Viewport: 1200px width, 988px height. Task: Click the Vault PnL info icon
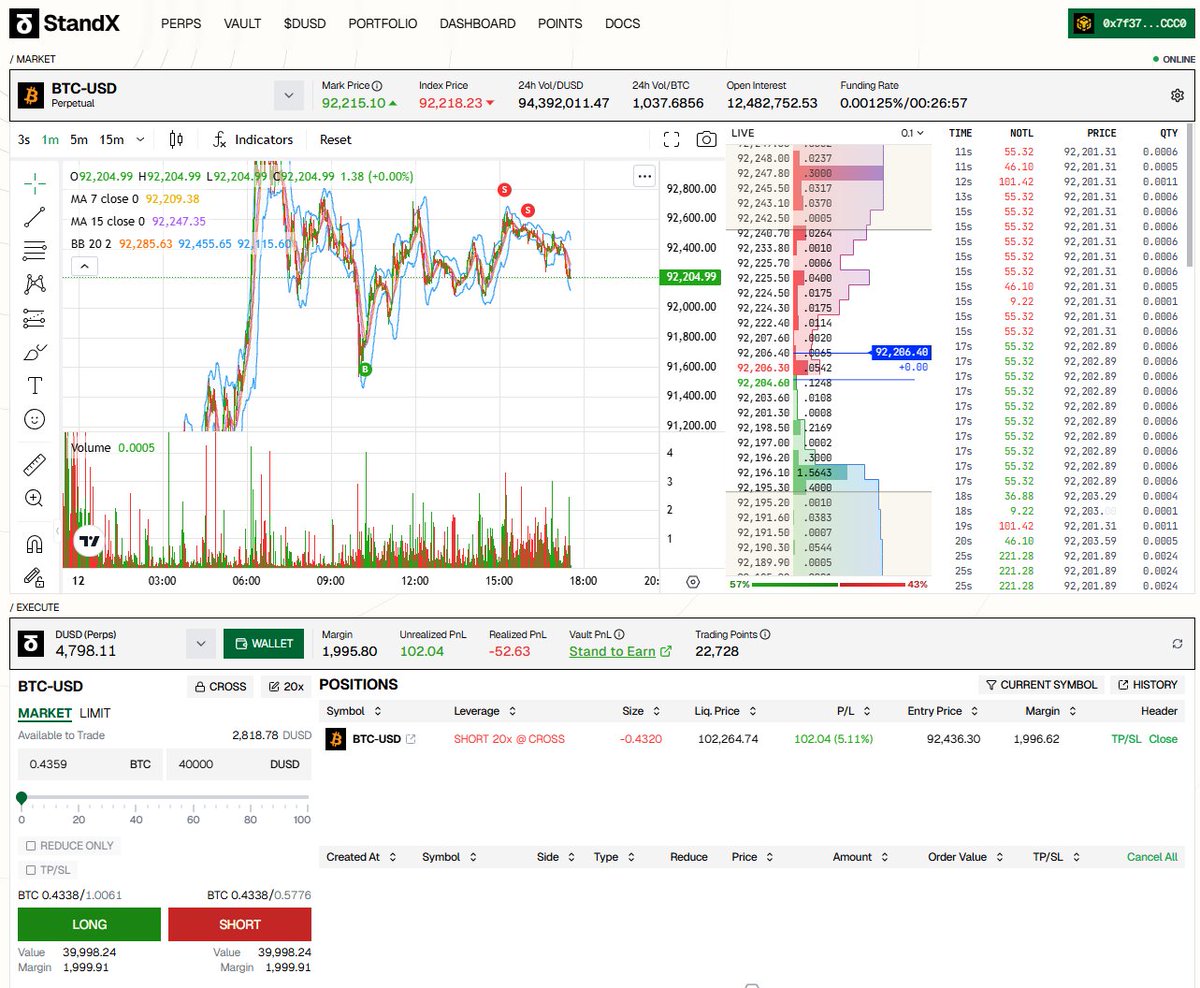tap(619, 634)
